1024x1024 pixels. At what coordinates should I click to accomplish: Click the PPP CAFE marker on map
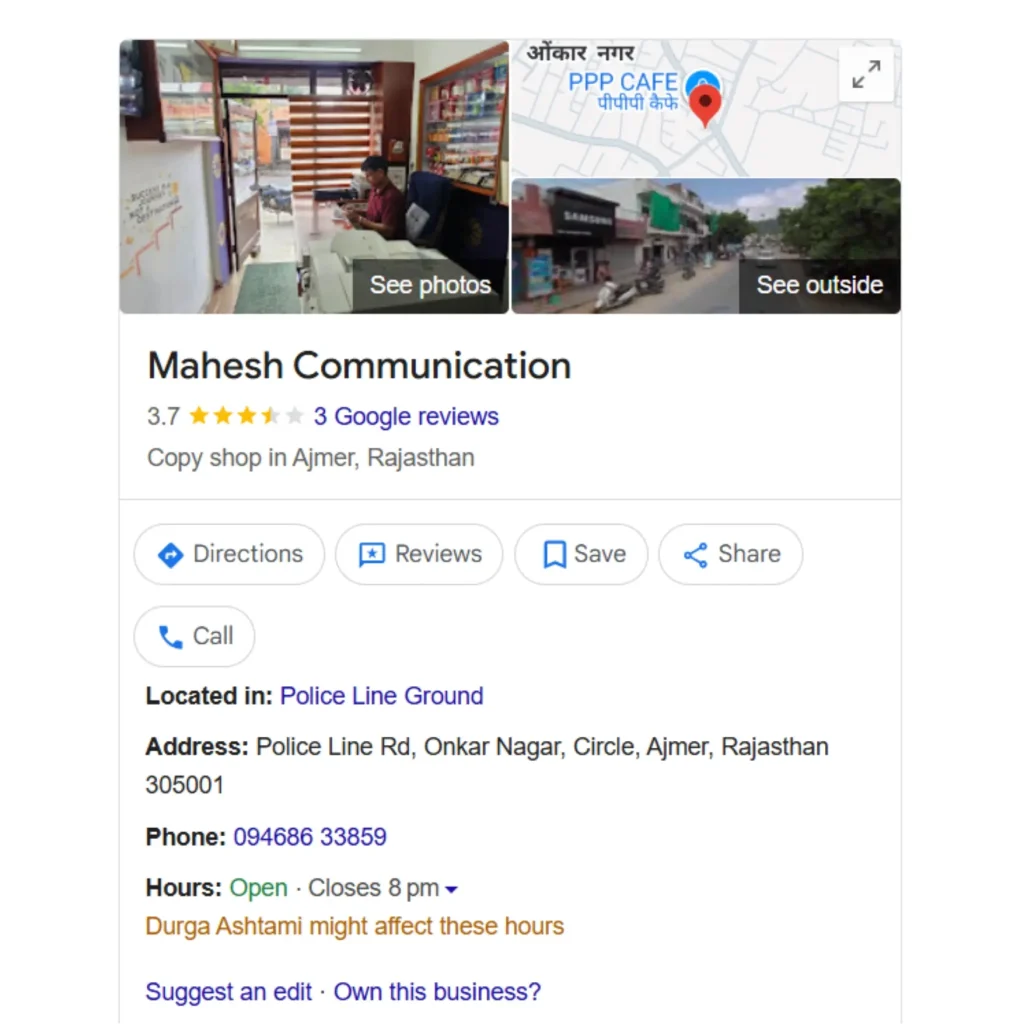pyautogui.click(x=701, y=81)
